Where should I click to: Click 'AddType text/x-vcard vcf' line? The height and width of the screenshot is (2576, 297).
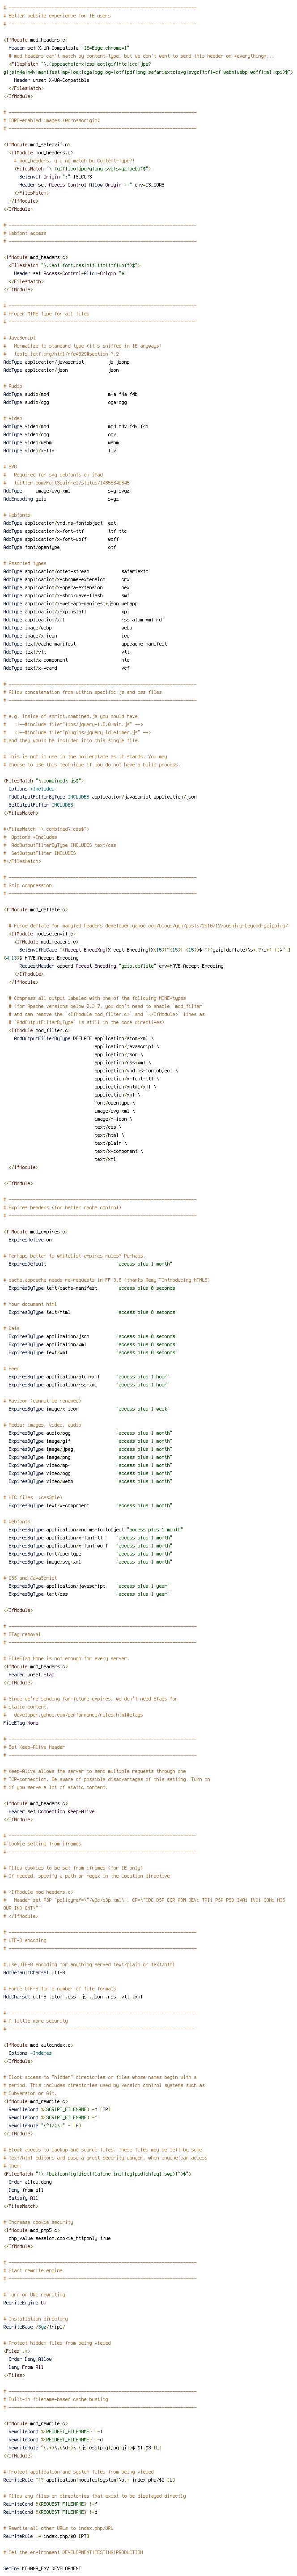66,667
